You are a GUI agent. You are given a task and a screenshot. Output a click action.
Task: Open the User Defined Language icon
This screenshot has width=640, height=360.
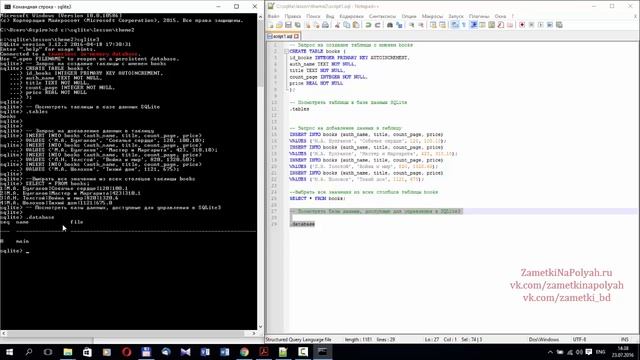click(482, 25)
